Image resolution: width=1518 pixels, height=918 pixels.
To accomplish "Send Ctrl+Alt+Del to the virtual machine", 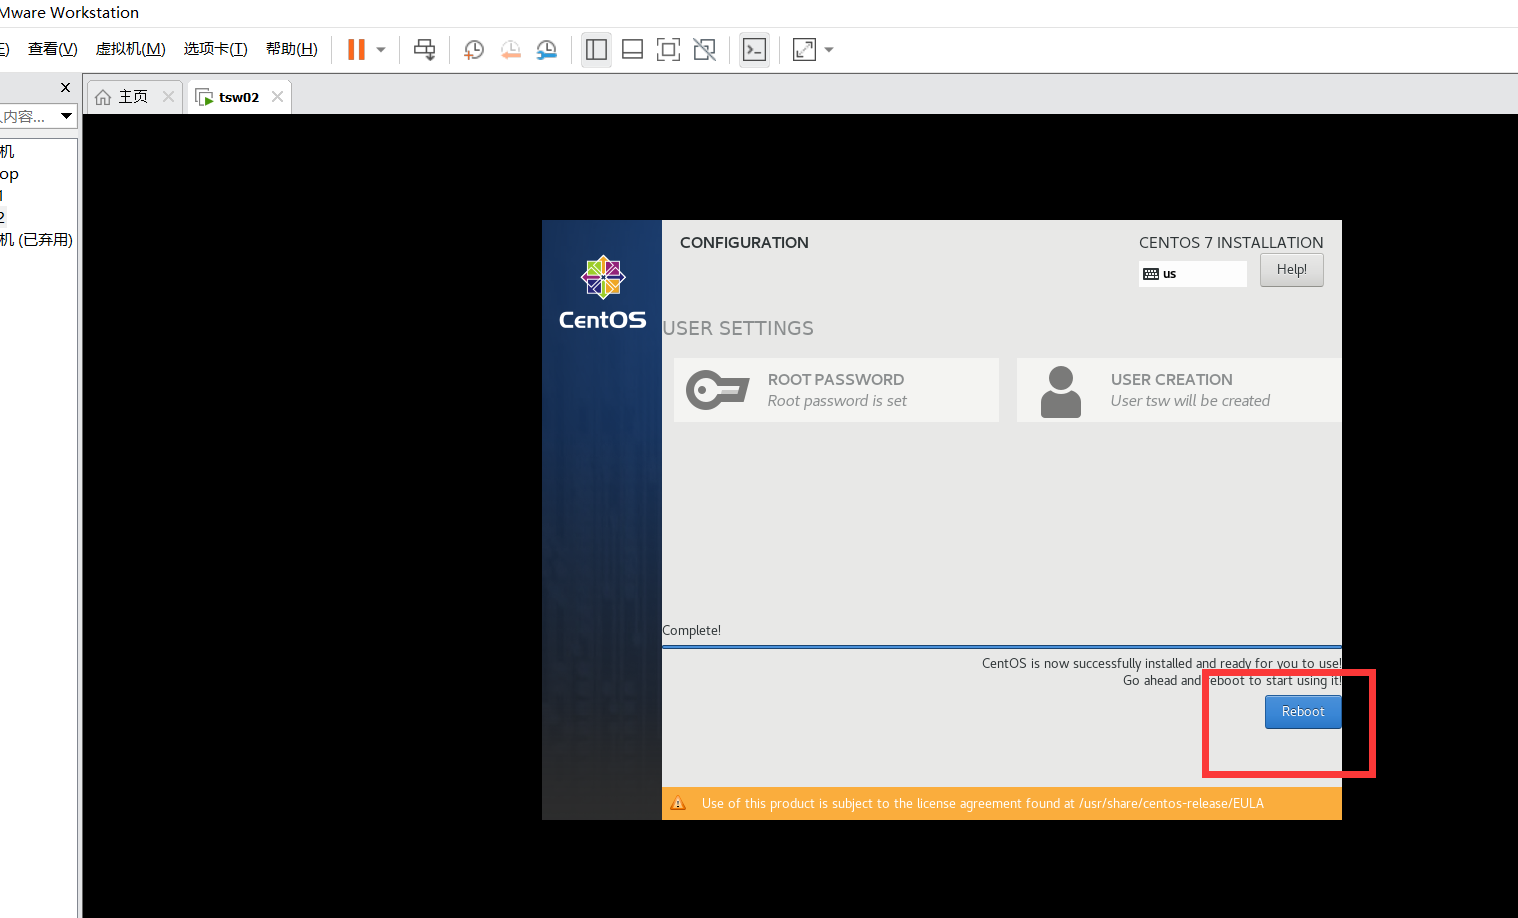I will coord(425,49).
